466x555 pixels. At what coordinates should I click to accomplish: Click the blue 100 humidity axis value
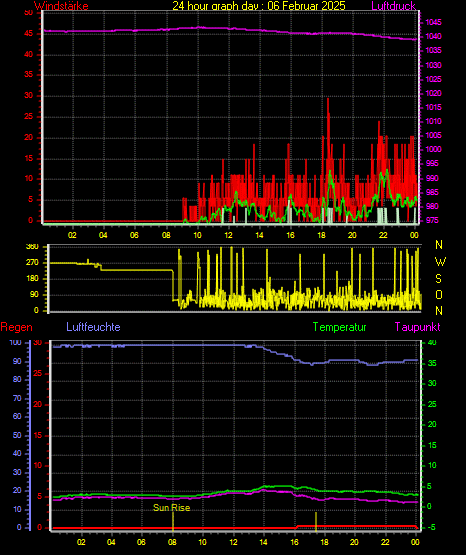(16, 343)
